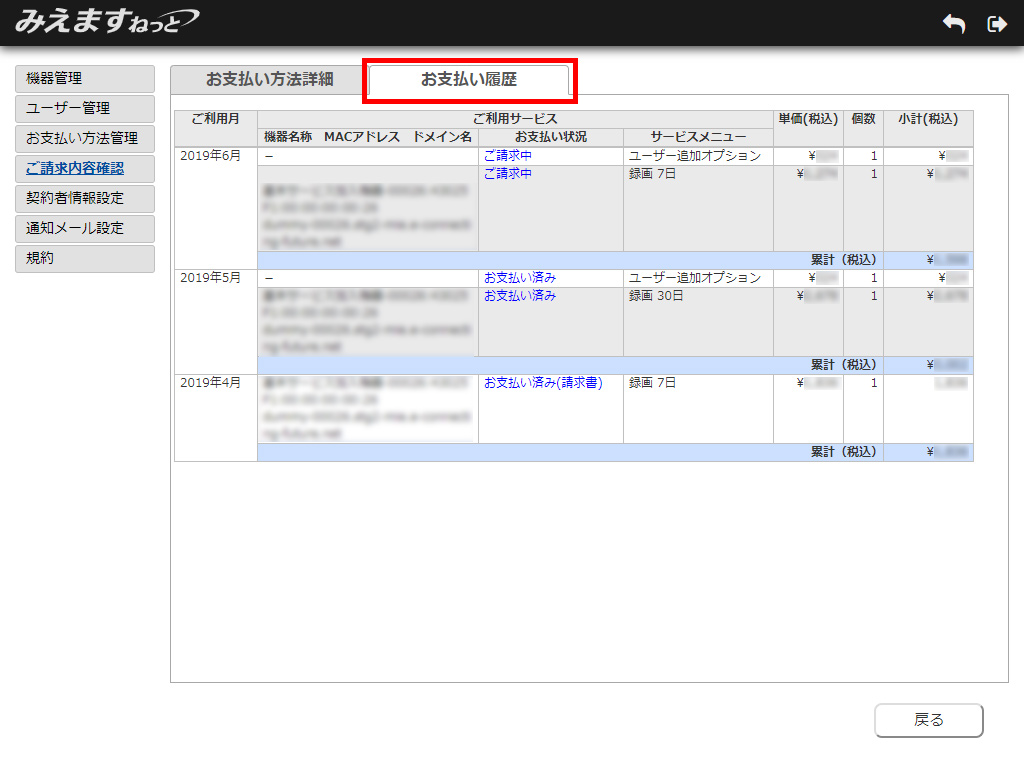Click ご請求中 link for June ユーザー追加オプション
This screenshot has height=768, width=1024.
pyautogui.click(x=508, y=156)
